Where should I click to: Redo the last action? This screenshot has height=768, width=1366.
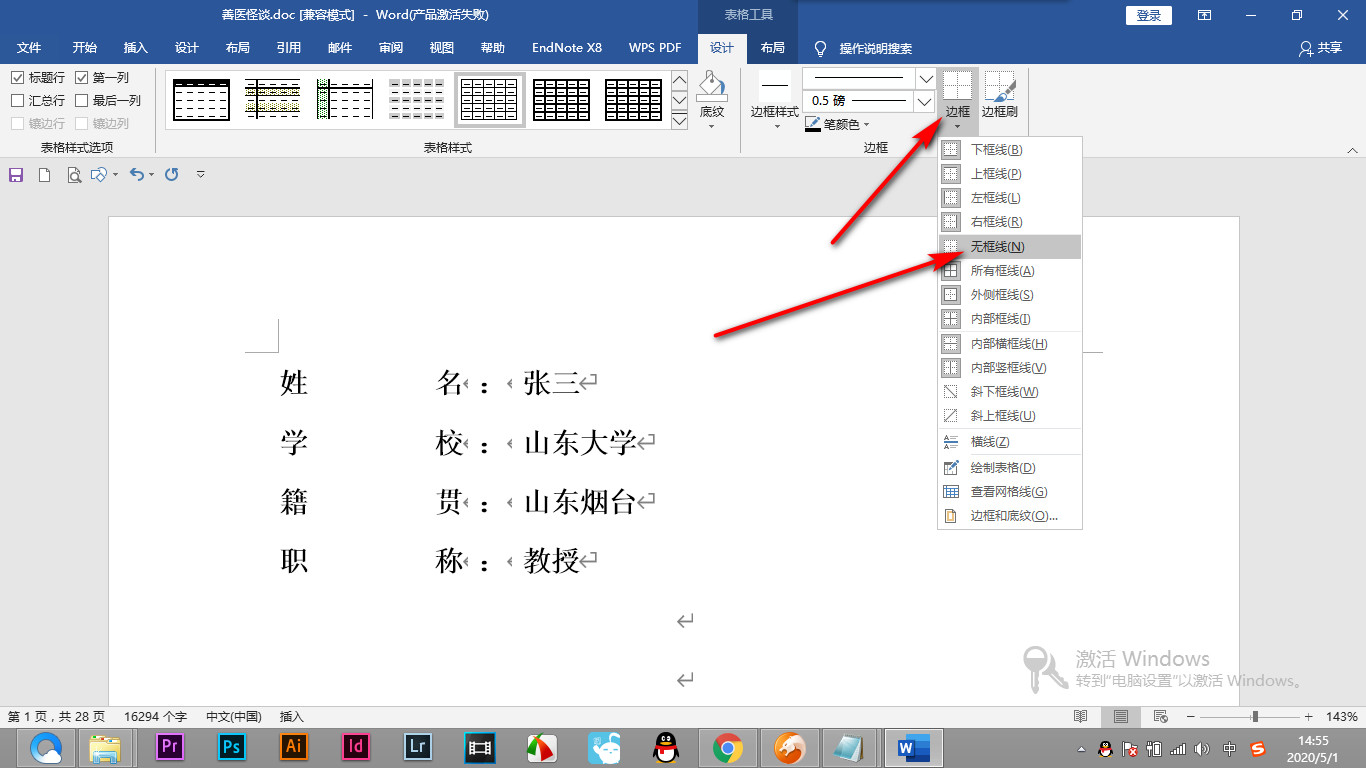coord(172,175)
